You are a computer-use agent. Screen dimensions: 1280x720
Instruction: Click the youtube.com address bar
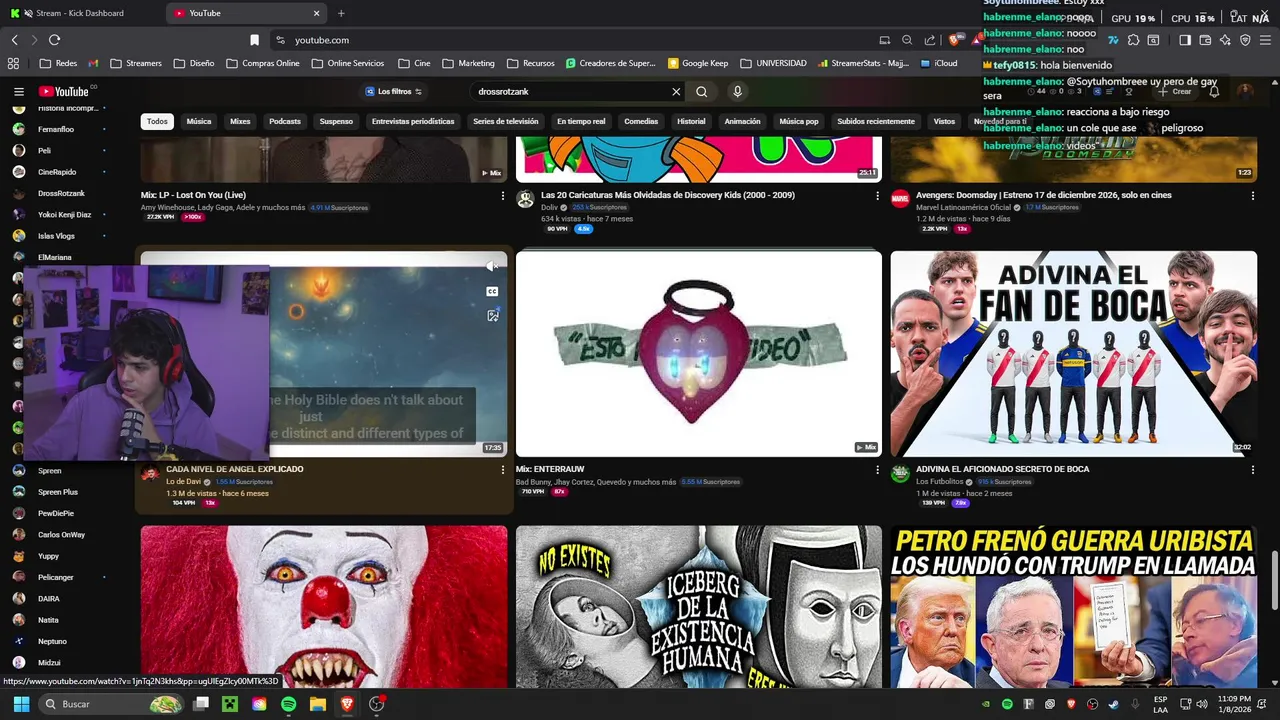point(570,40)
